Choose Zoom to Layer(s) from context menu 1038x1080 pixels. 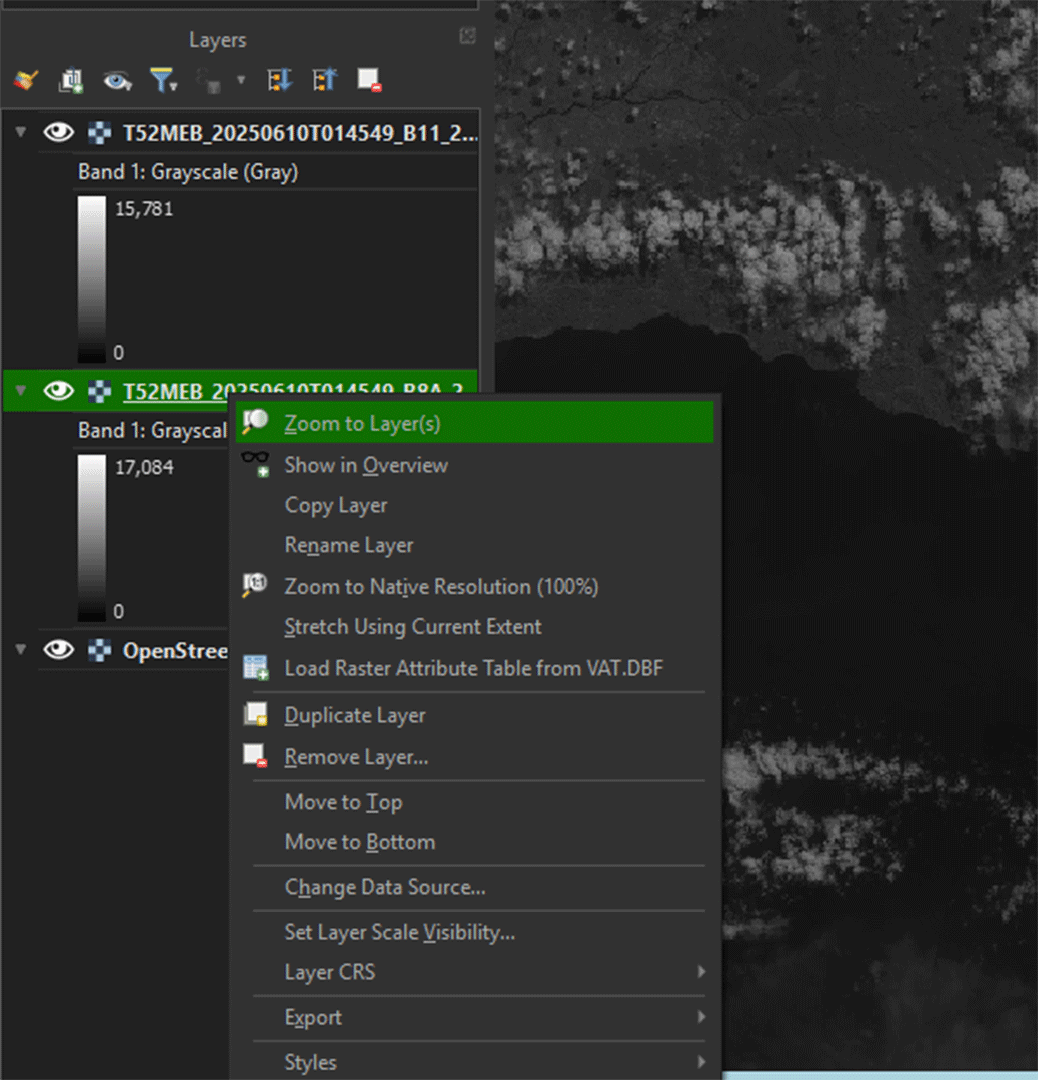[362, 424]
